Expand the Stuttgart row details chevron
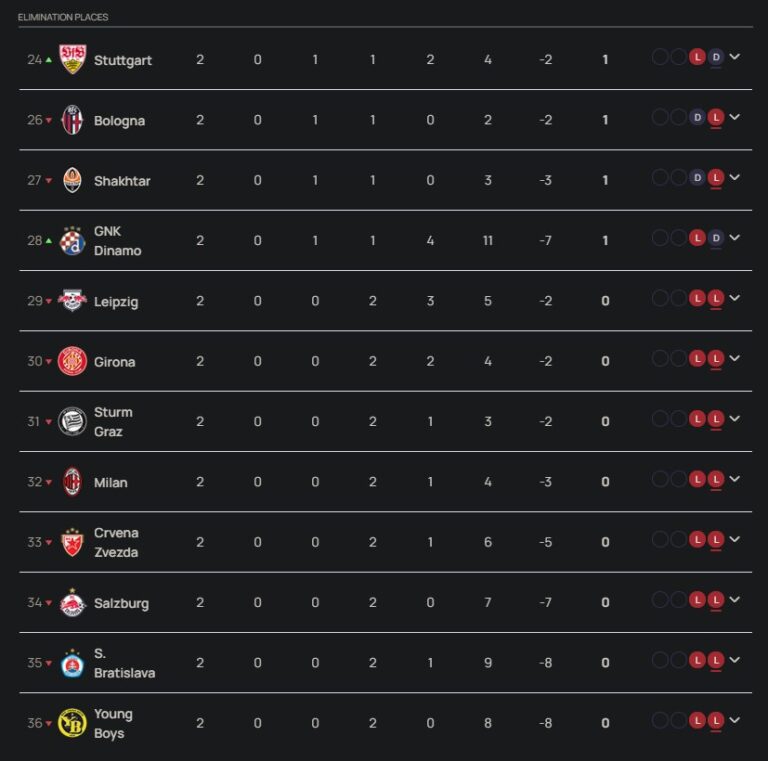 click(735, 57)
